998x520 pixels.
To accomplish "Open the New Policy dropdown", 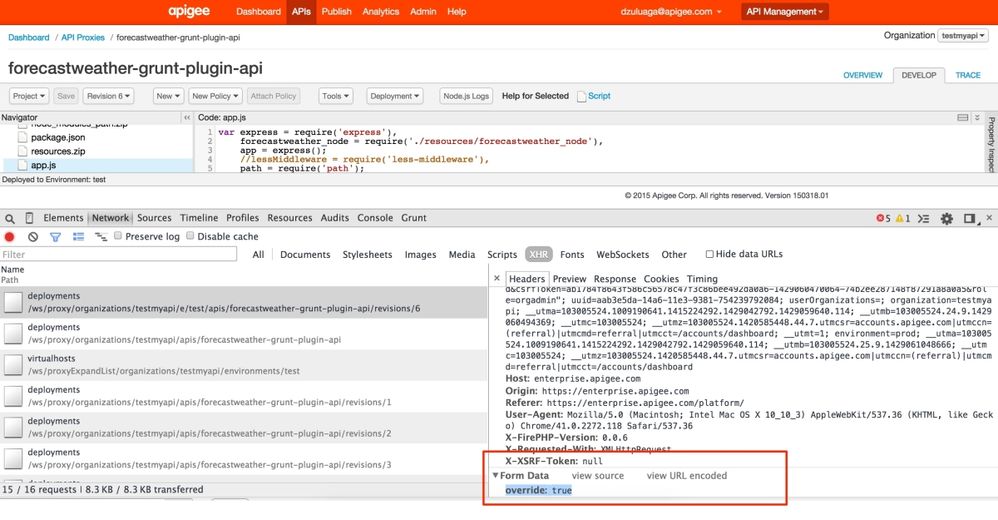I will tap(215, 96).
